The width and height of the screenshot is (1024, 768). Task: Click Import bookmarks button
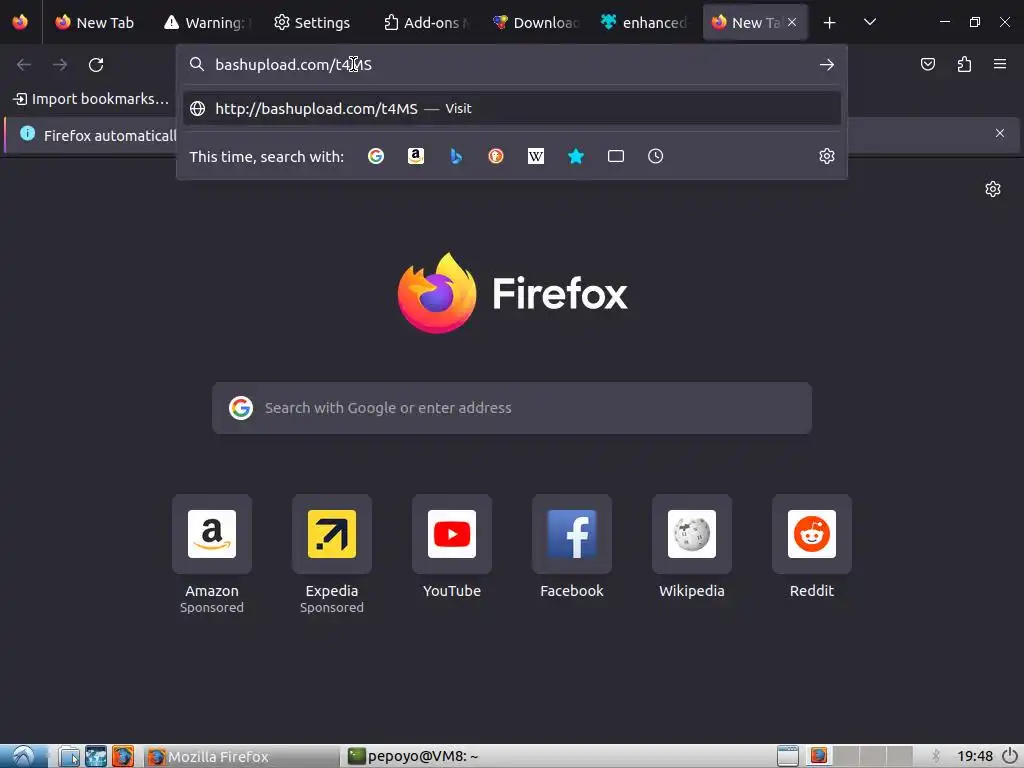pos(91,99)
